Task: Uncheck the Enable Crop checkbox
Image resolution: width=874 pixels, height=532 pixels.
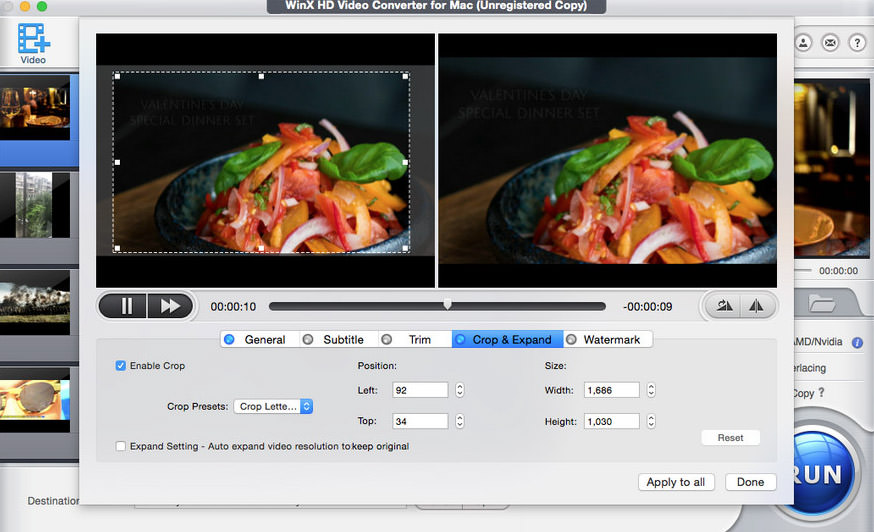Action: pos(120,366)
